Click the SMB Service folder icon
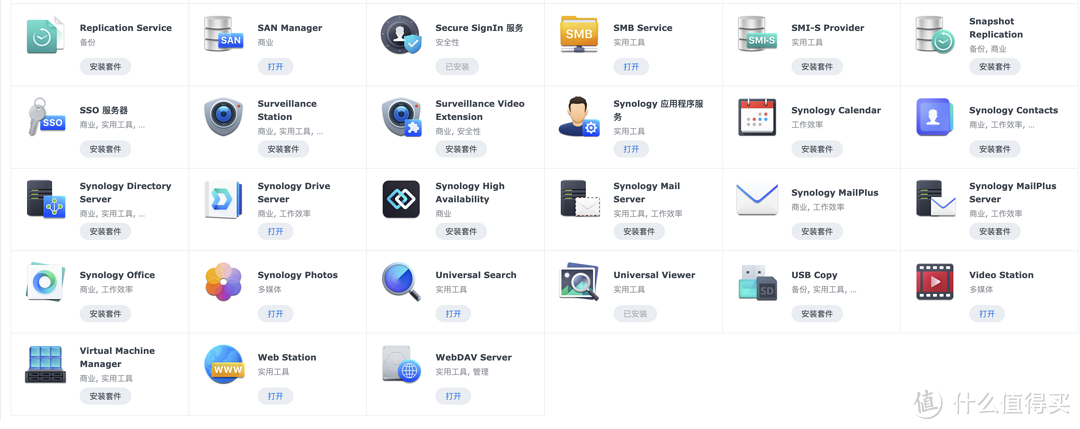This screenshot has height=429, width=1080. tap(579, 34)
